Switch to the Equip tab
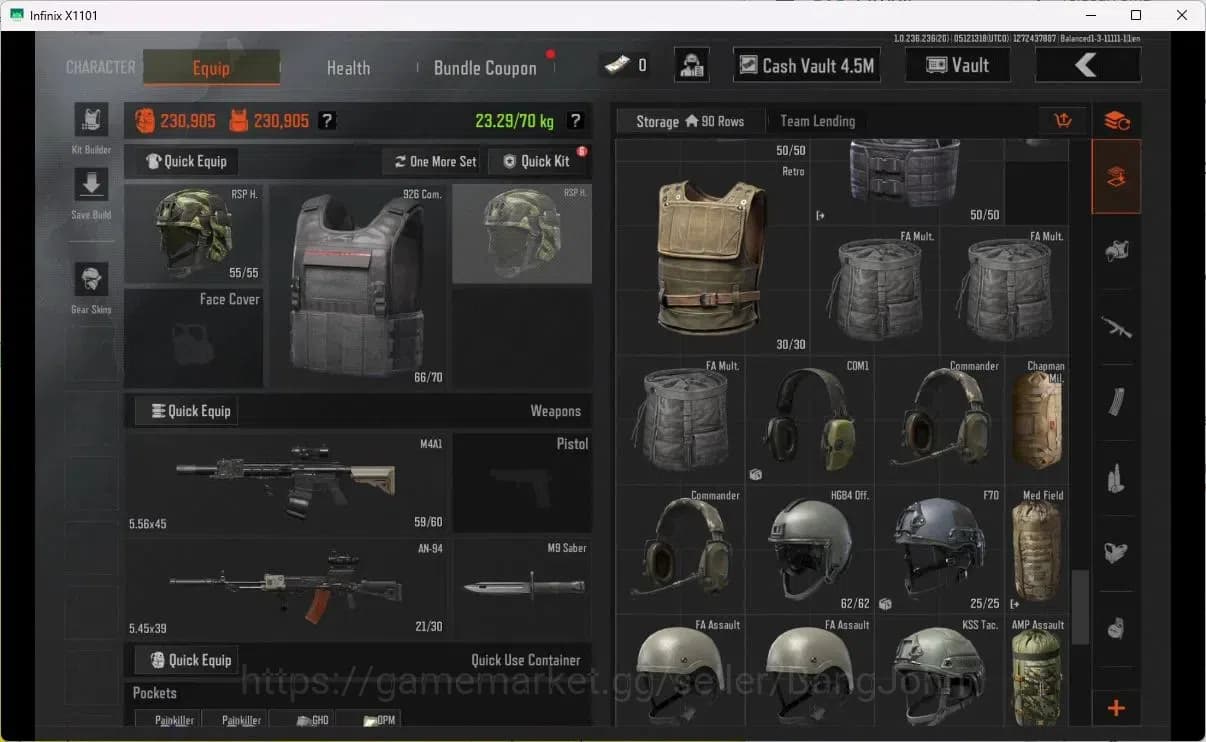Screen dimensions: 1206x742 (211, 68)
